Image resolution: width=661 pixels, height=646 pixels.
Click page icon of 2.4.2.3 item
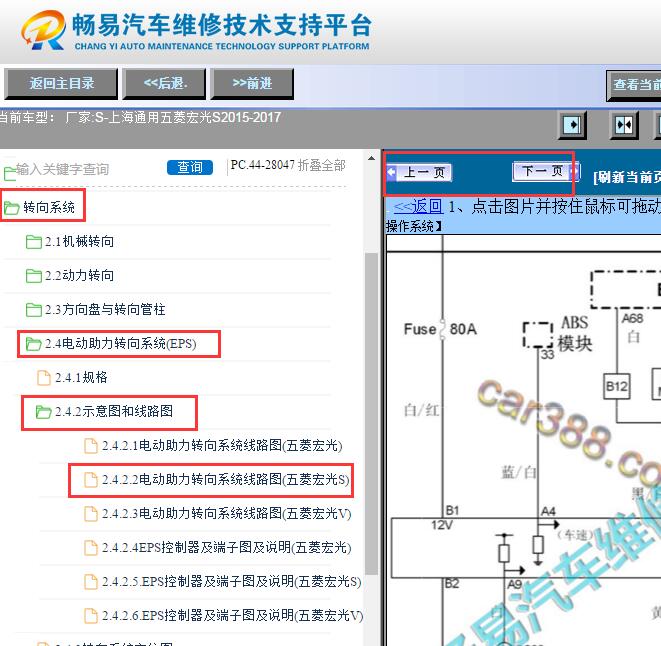[x=91, y=514]
